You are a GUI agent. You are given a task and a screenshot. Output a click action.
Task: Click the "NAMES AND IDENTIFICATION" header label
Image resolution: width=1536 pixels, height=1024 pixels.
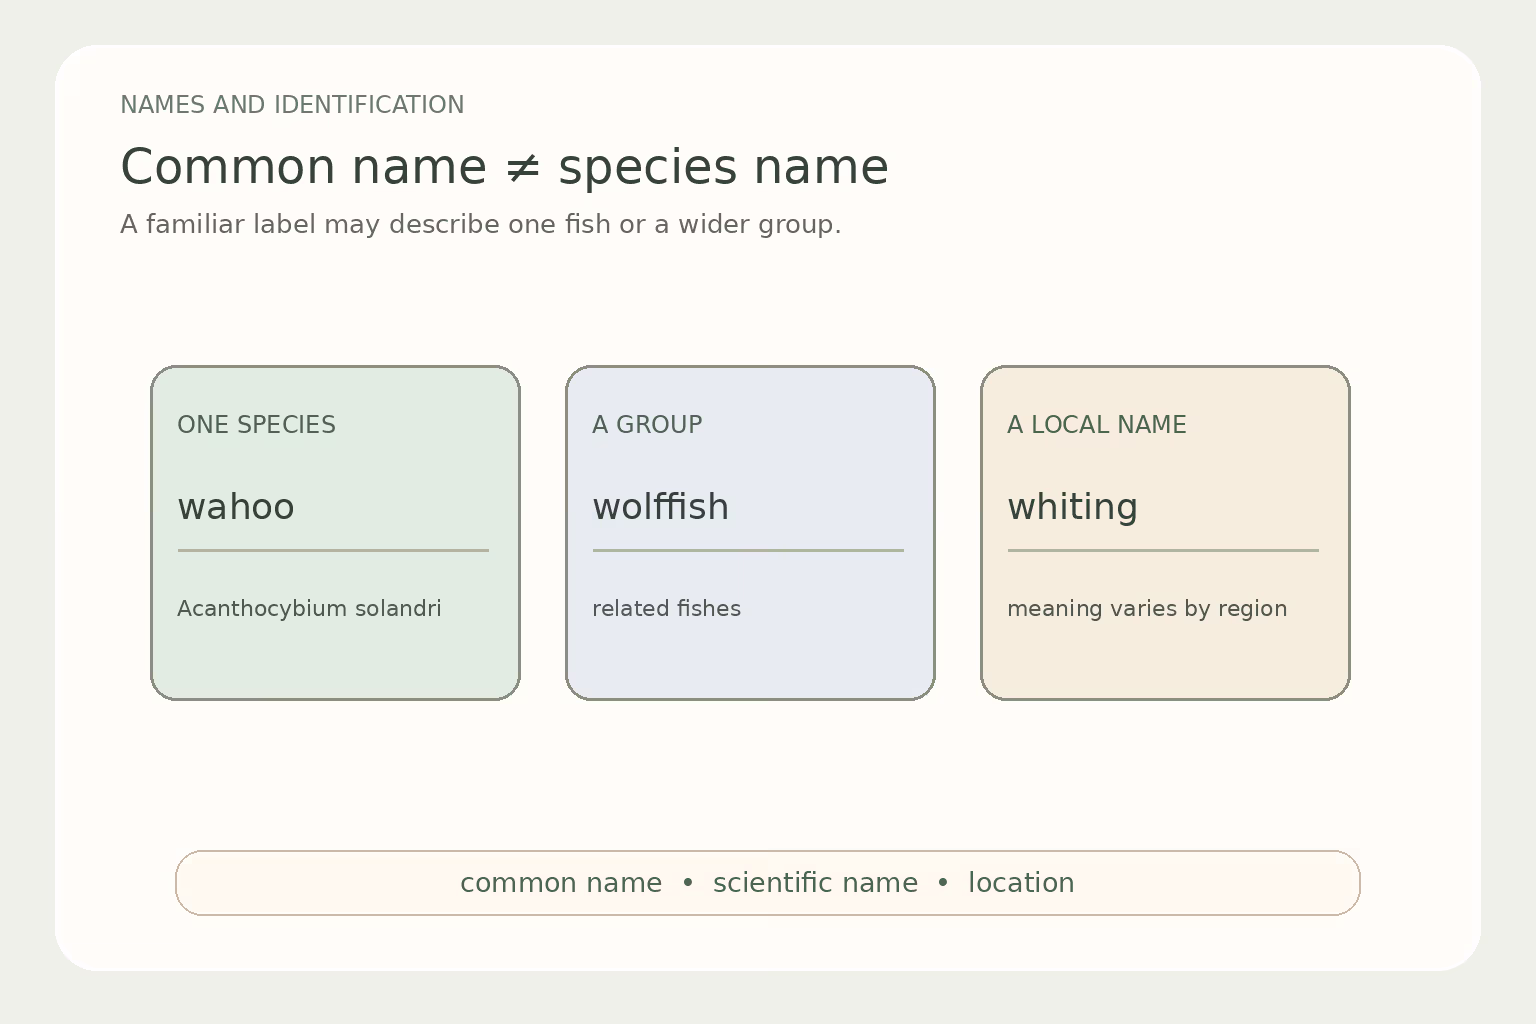(292, 105)
